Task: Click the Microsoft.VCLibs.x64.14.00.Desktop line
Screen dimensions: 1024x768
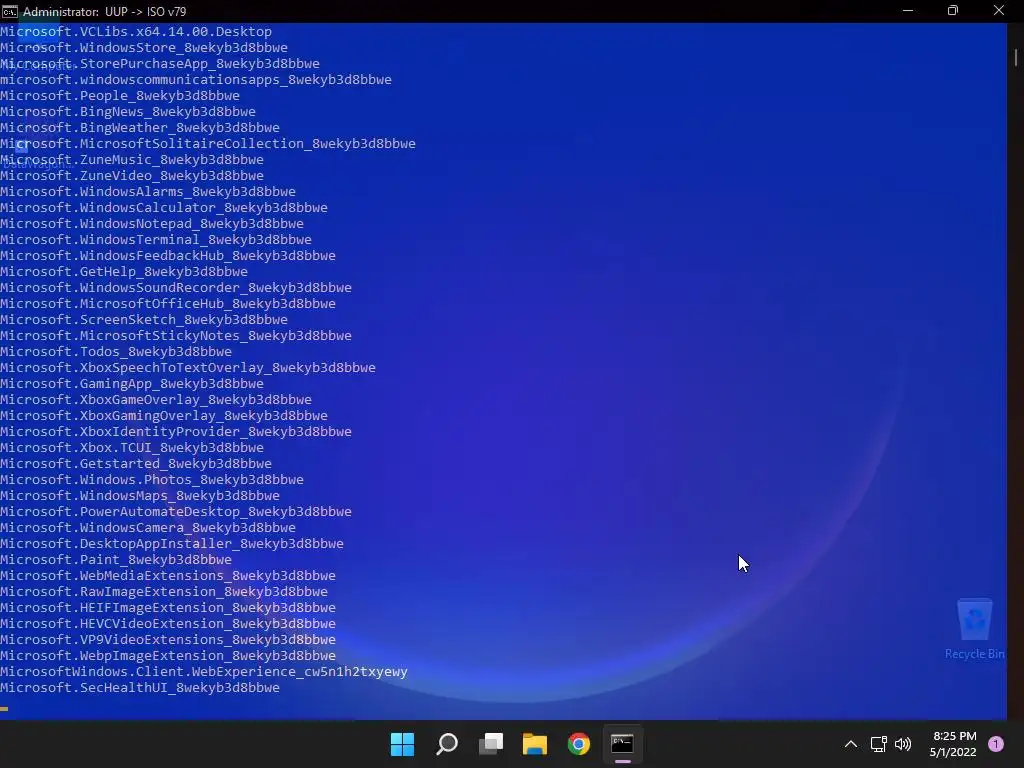Action: click(x=136, y=31)
